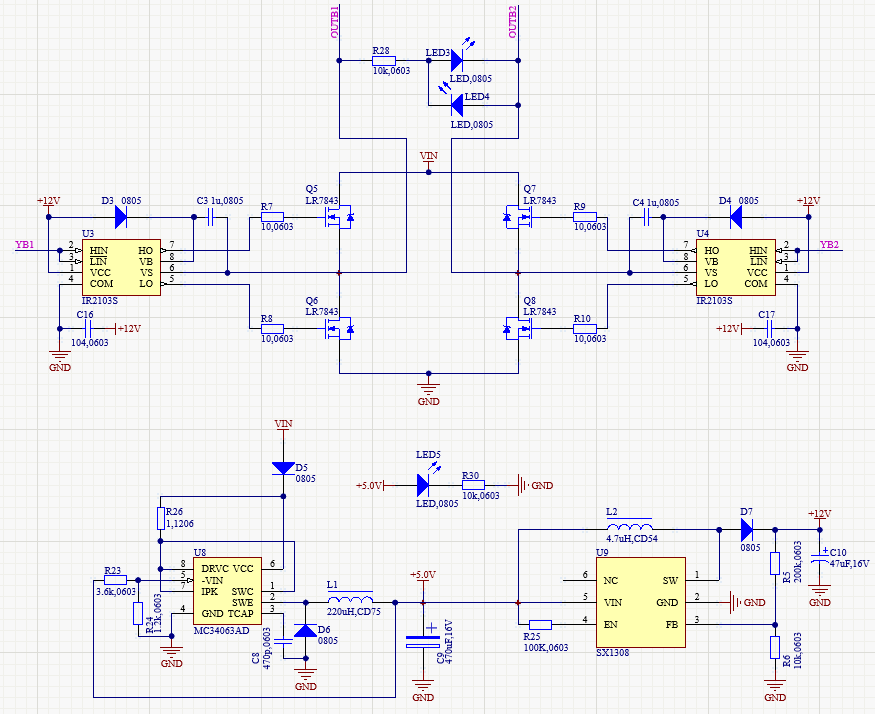Image resolution: width=875 pixels, height=714 pixels.
Task: Click resistor R23 body
Action: (x=116, y=580)
